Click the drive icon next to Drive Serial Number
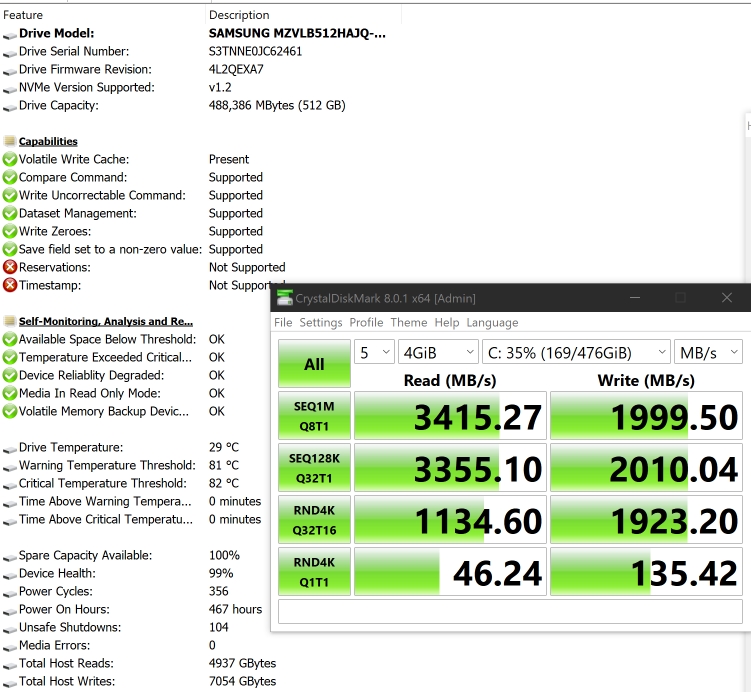Screen dimensions: 751x692 point(10,53)
